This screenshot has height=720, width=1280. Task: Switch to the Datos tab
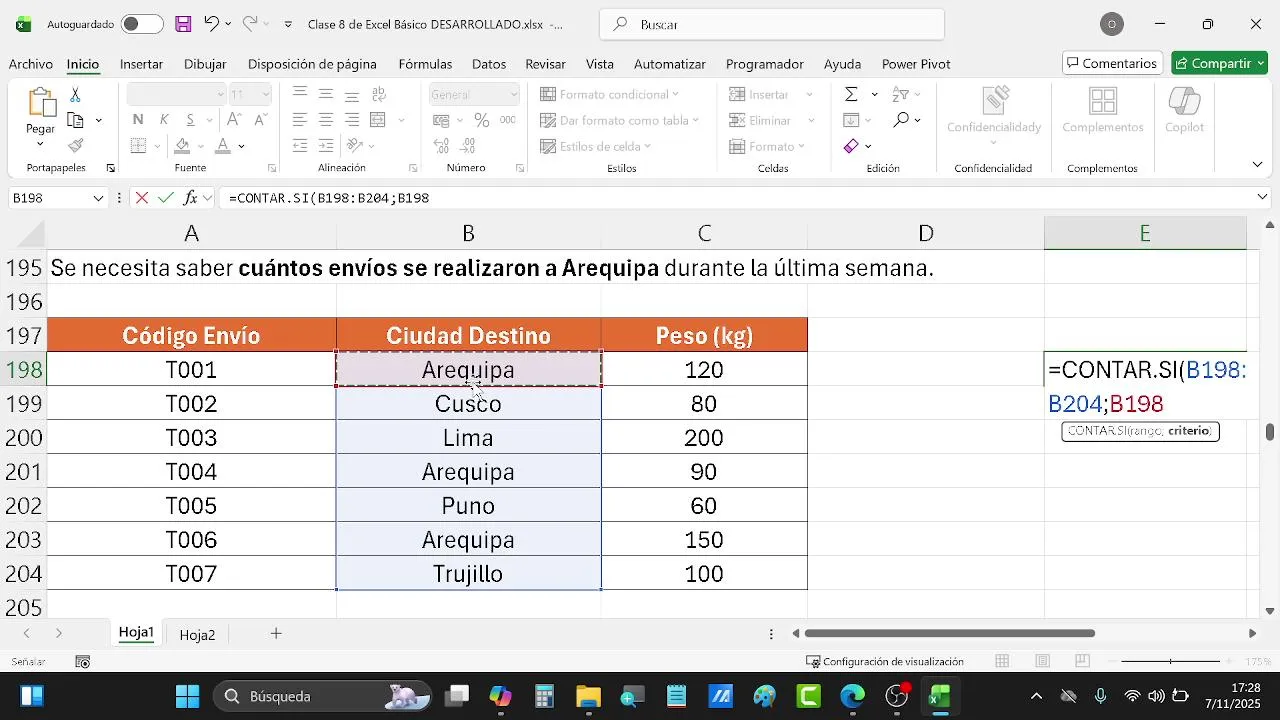tap(489, 64)
